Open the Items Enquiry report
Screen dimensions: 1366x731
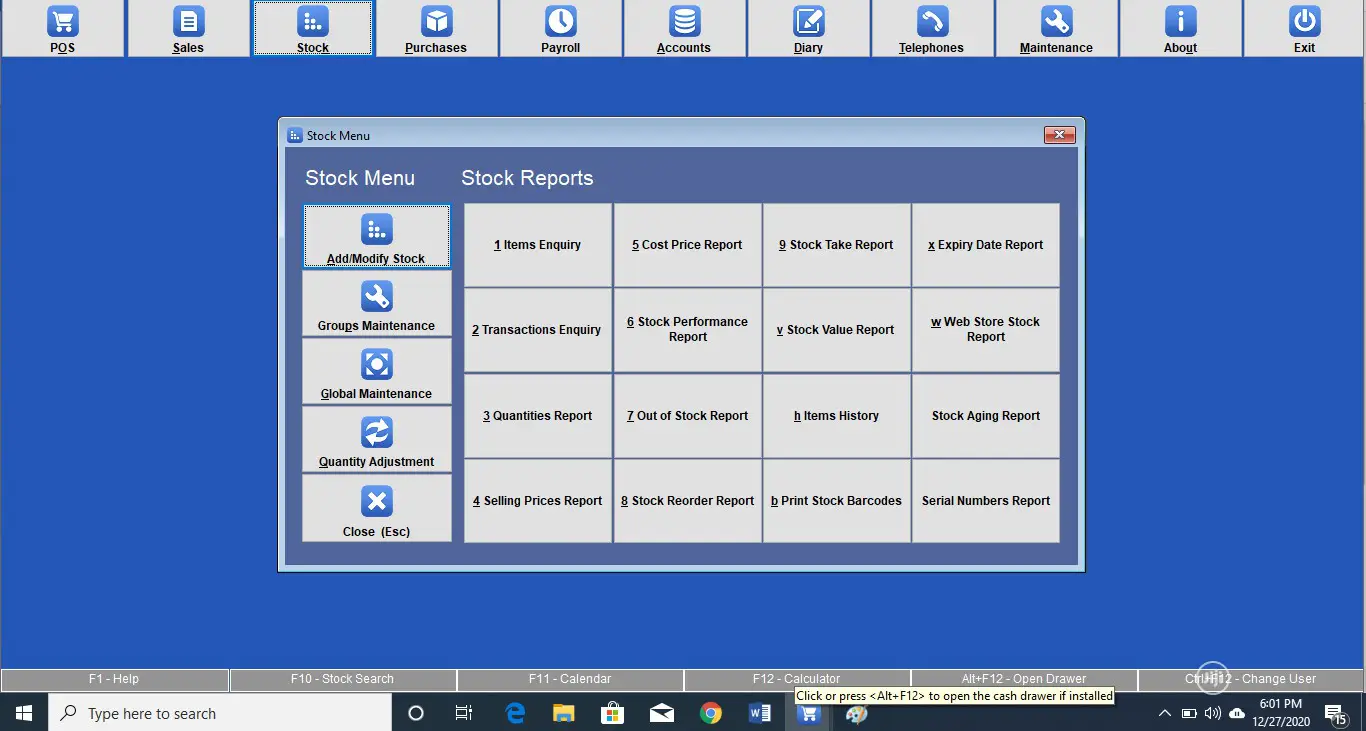pos(538,245)
